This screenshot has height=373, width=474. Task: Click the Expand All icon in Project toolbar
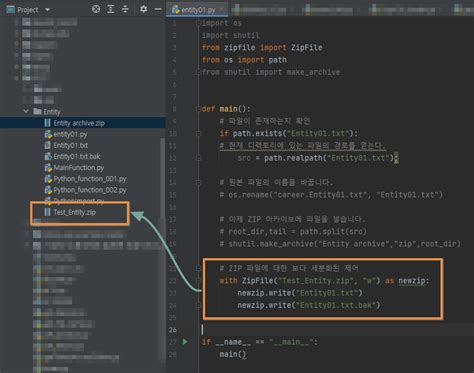[111, 9]
